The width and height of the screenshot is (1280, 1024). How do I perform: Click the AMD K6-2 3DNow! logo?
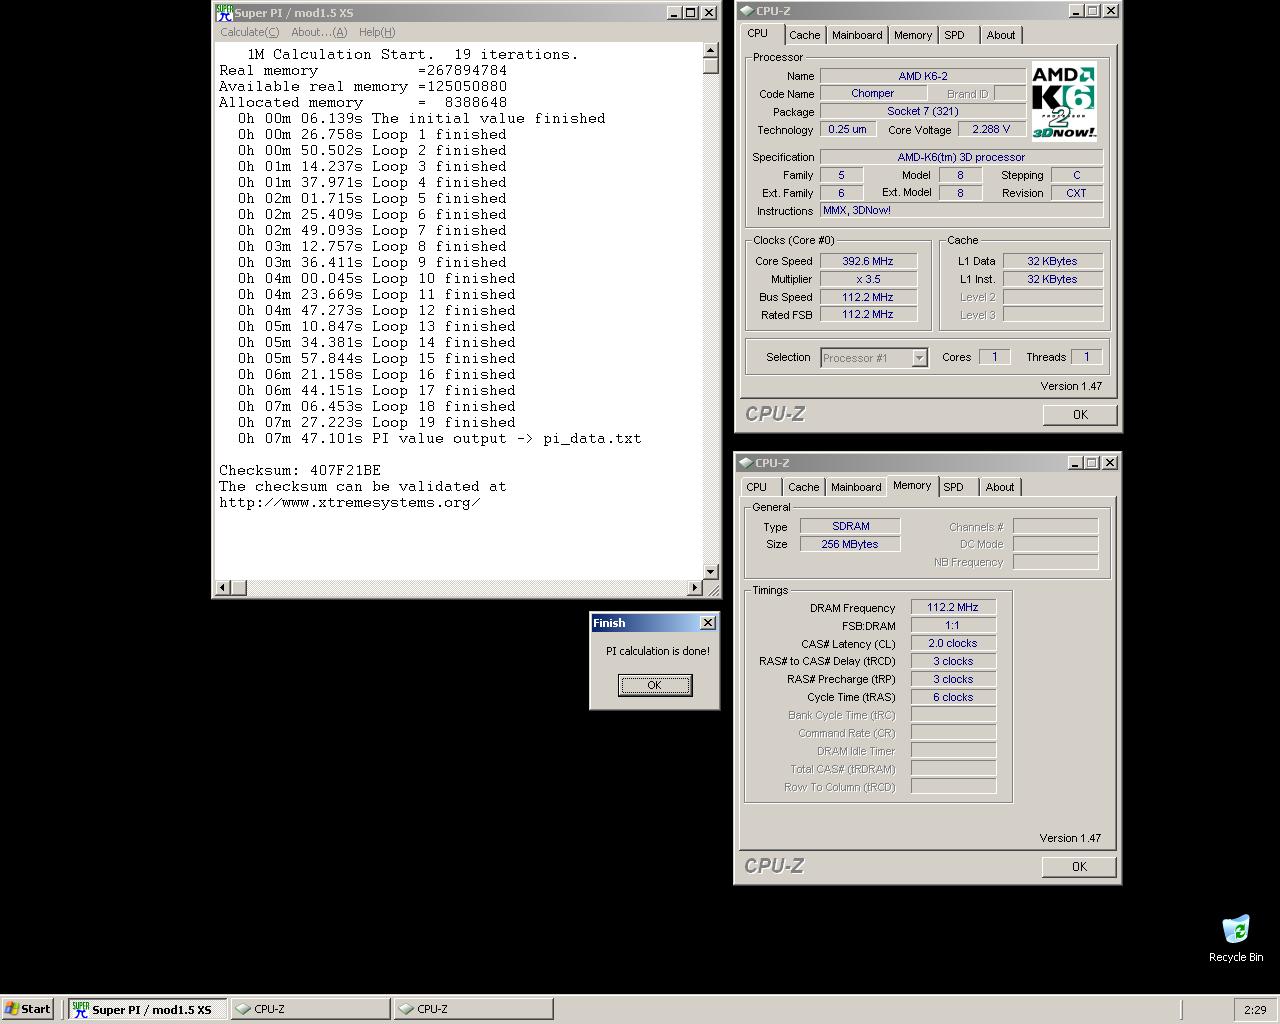(x=1064, y=102)
